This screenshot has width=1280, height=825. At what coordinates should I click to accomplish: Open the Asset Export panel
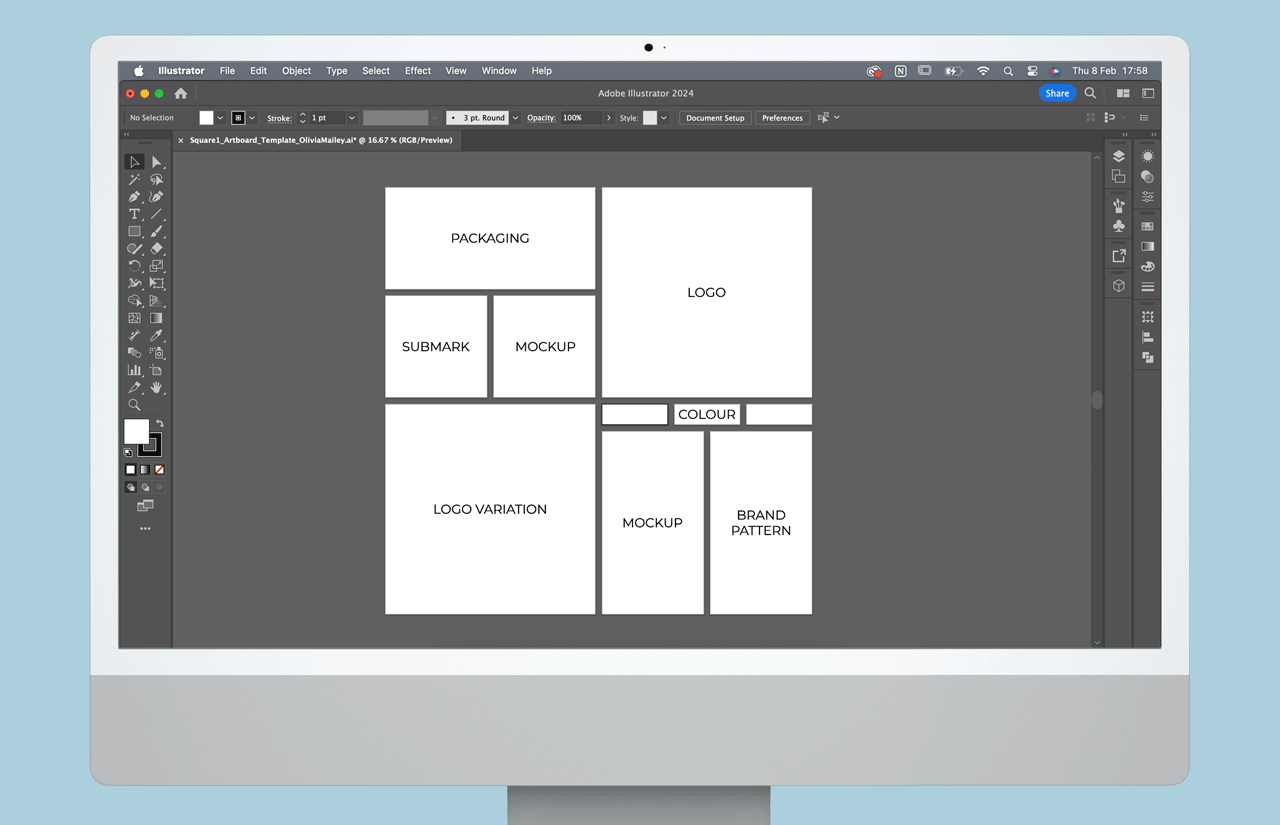(1118, 256)
